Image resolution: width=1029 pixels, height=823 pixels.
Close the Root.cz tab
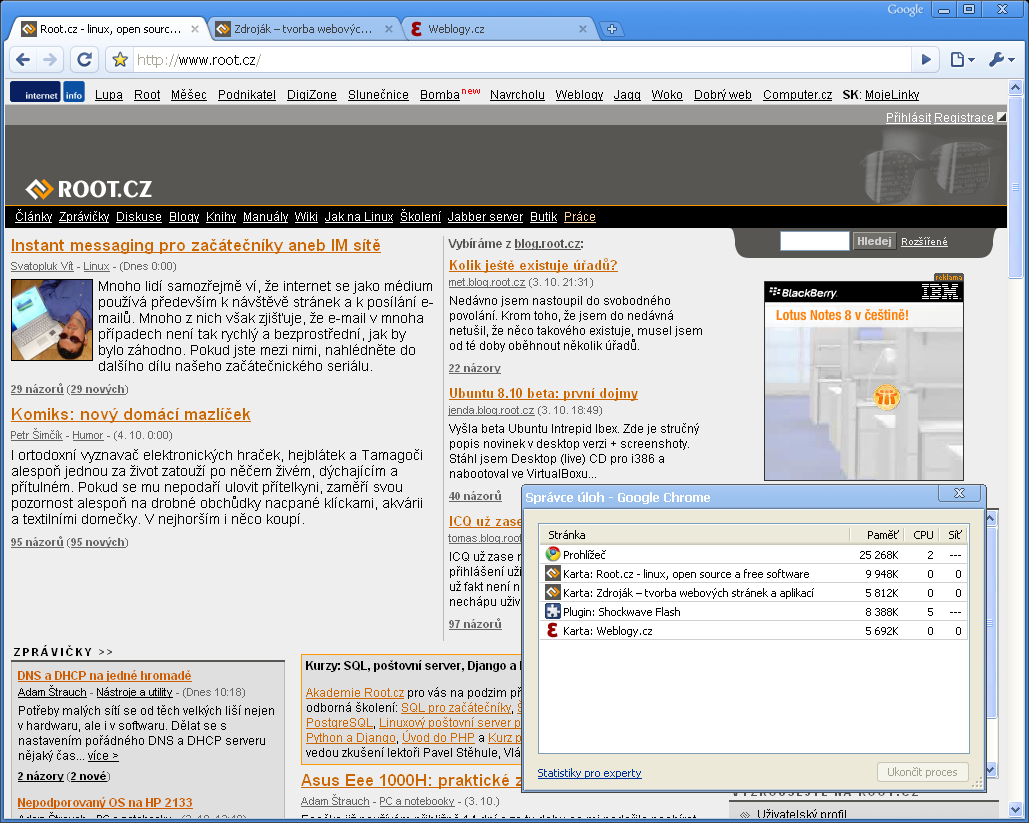[195, 29]
